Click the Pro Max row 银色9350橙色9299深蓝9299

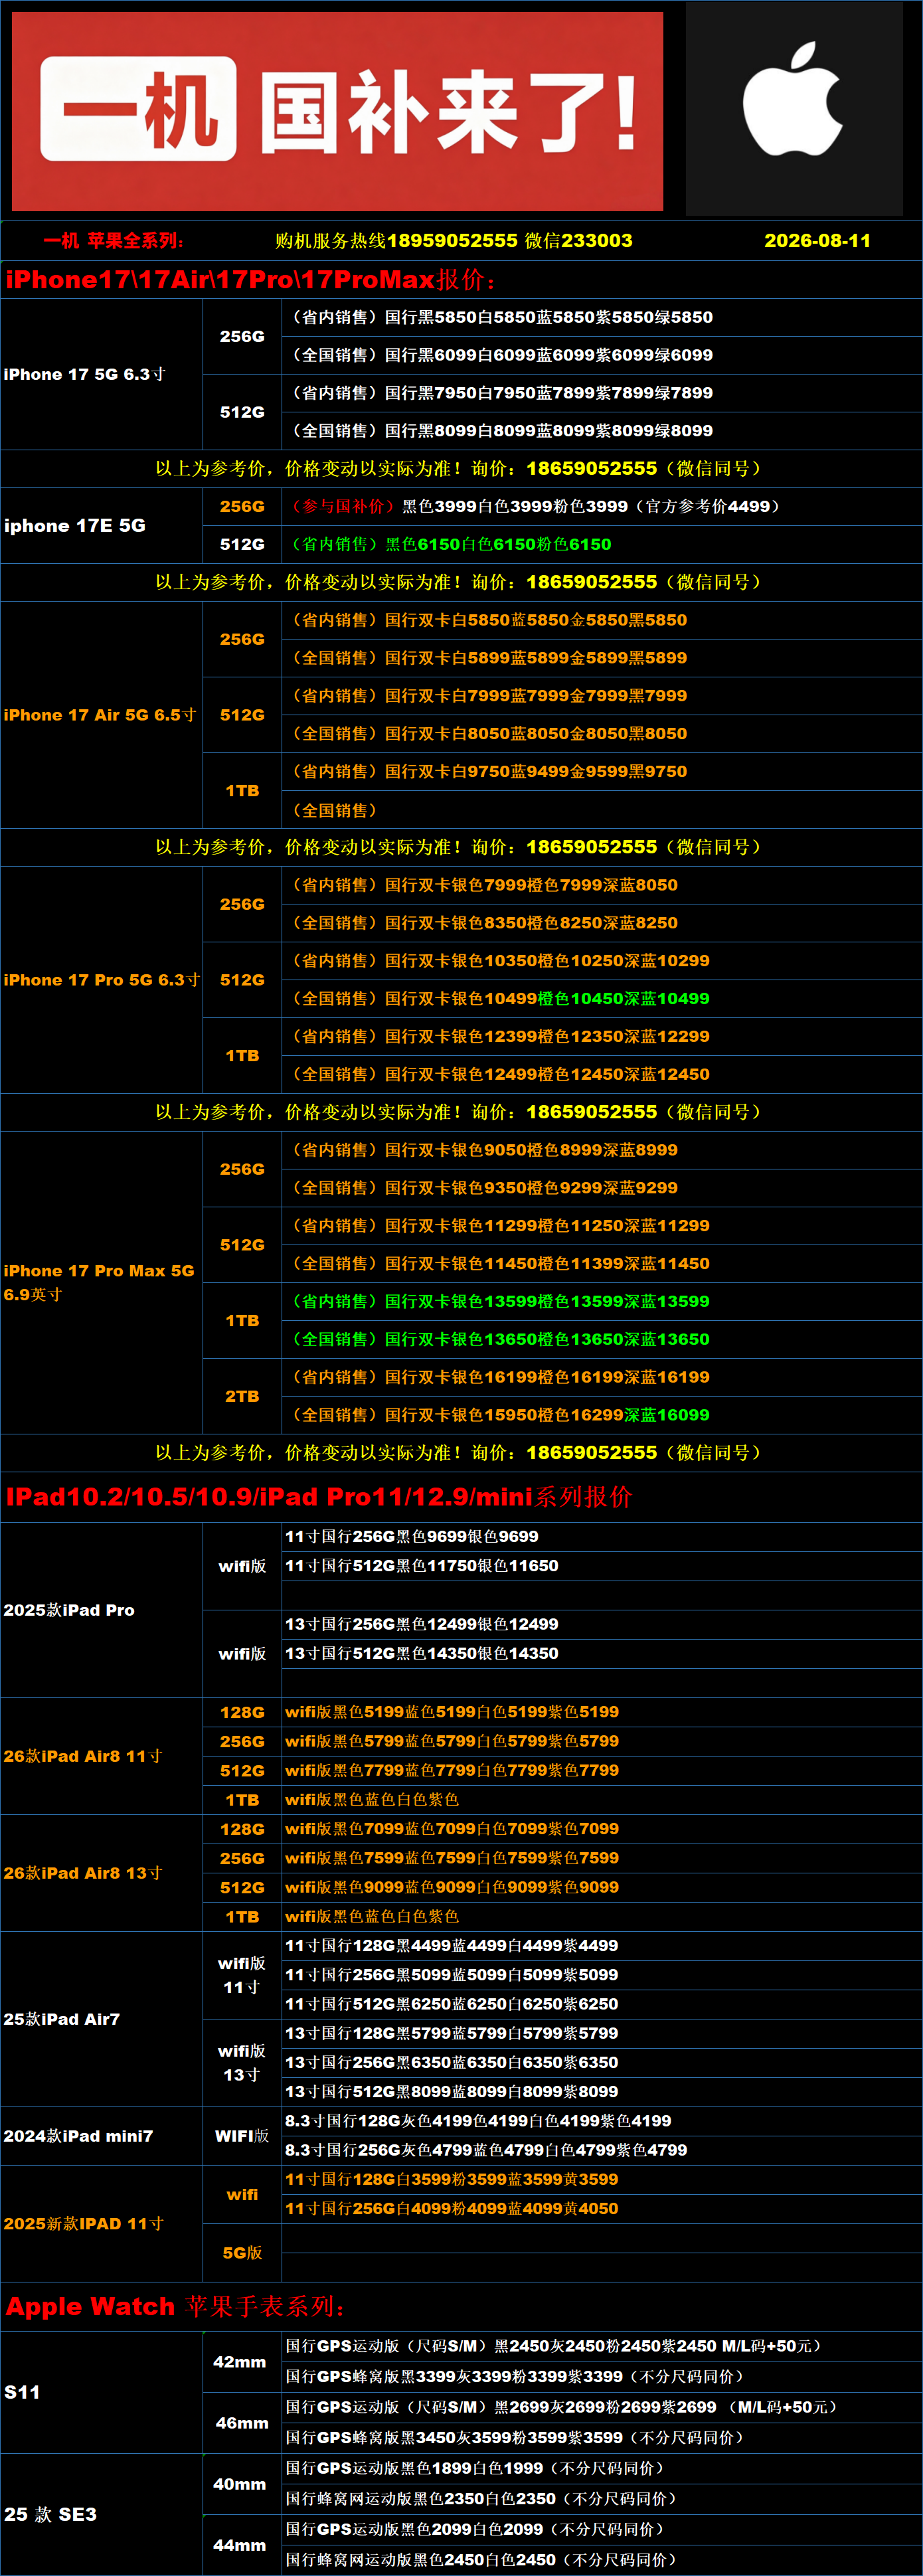click(602, 1188)
